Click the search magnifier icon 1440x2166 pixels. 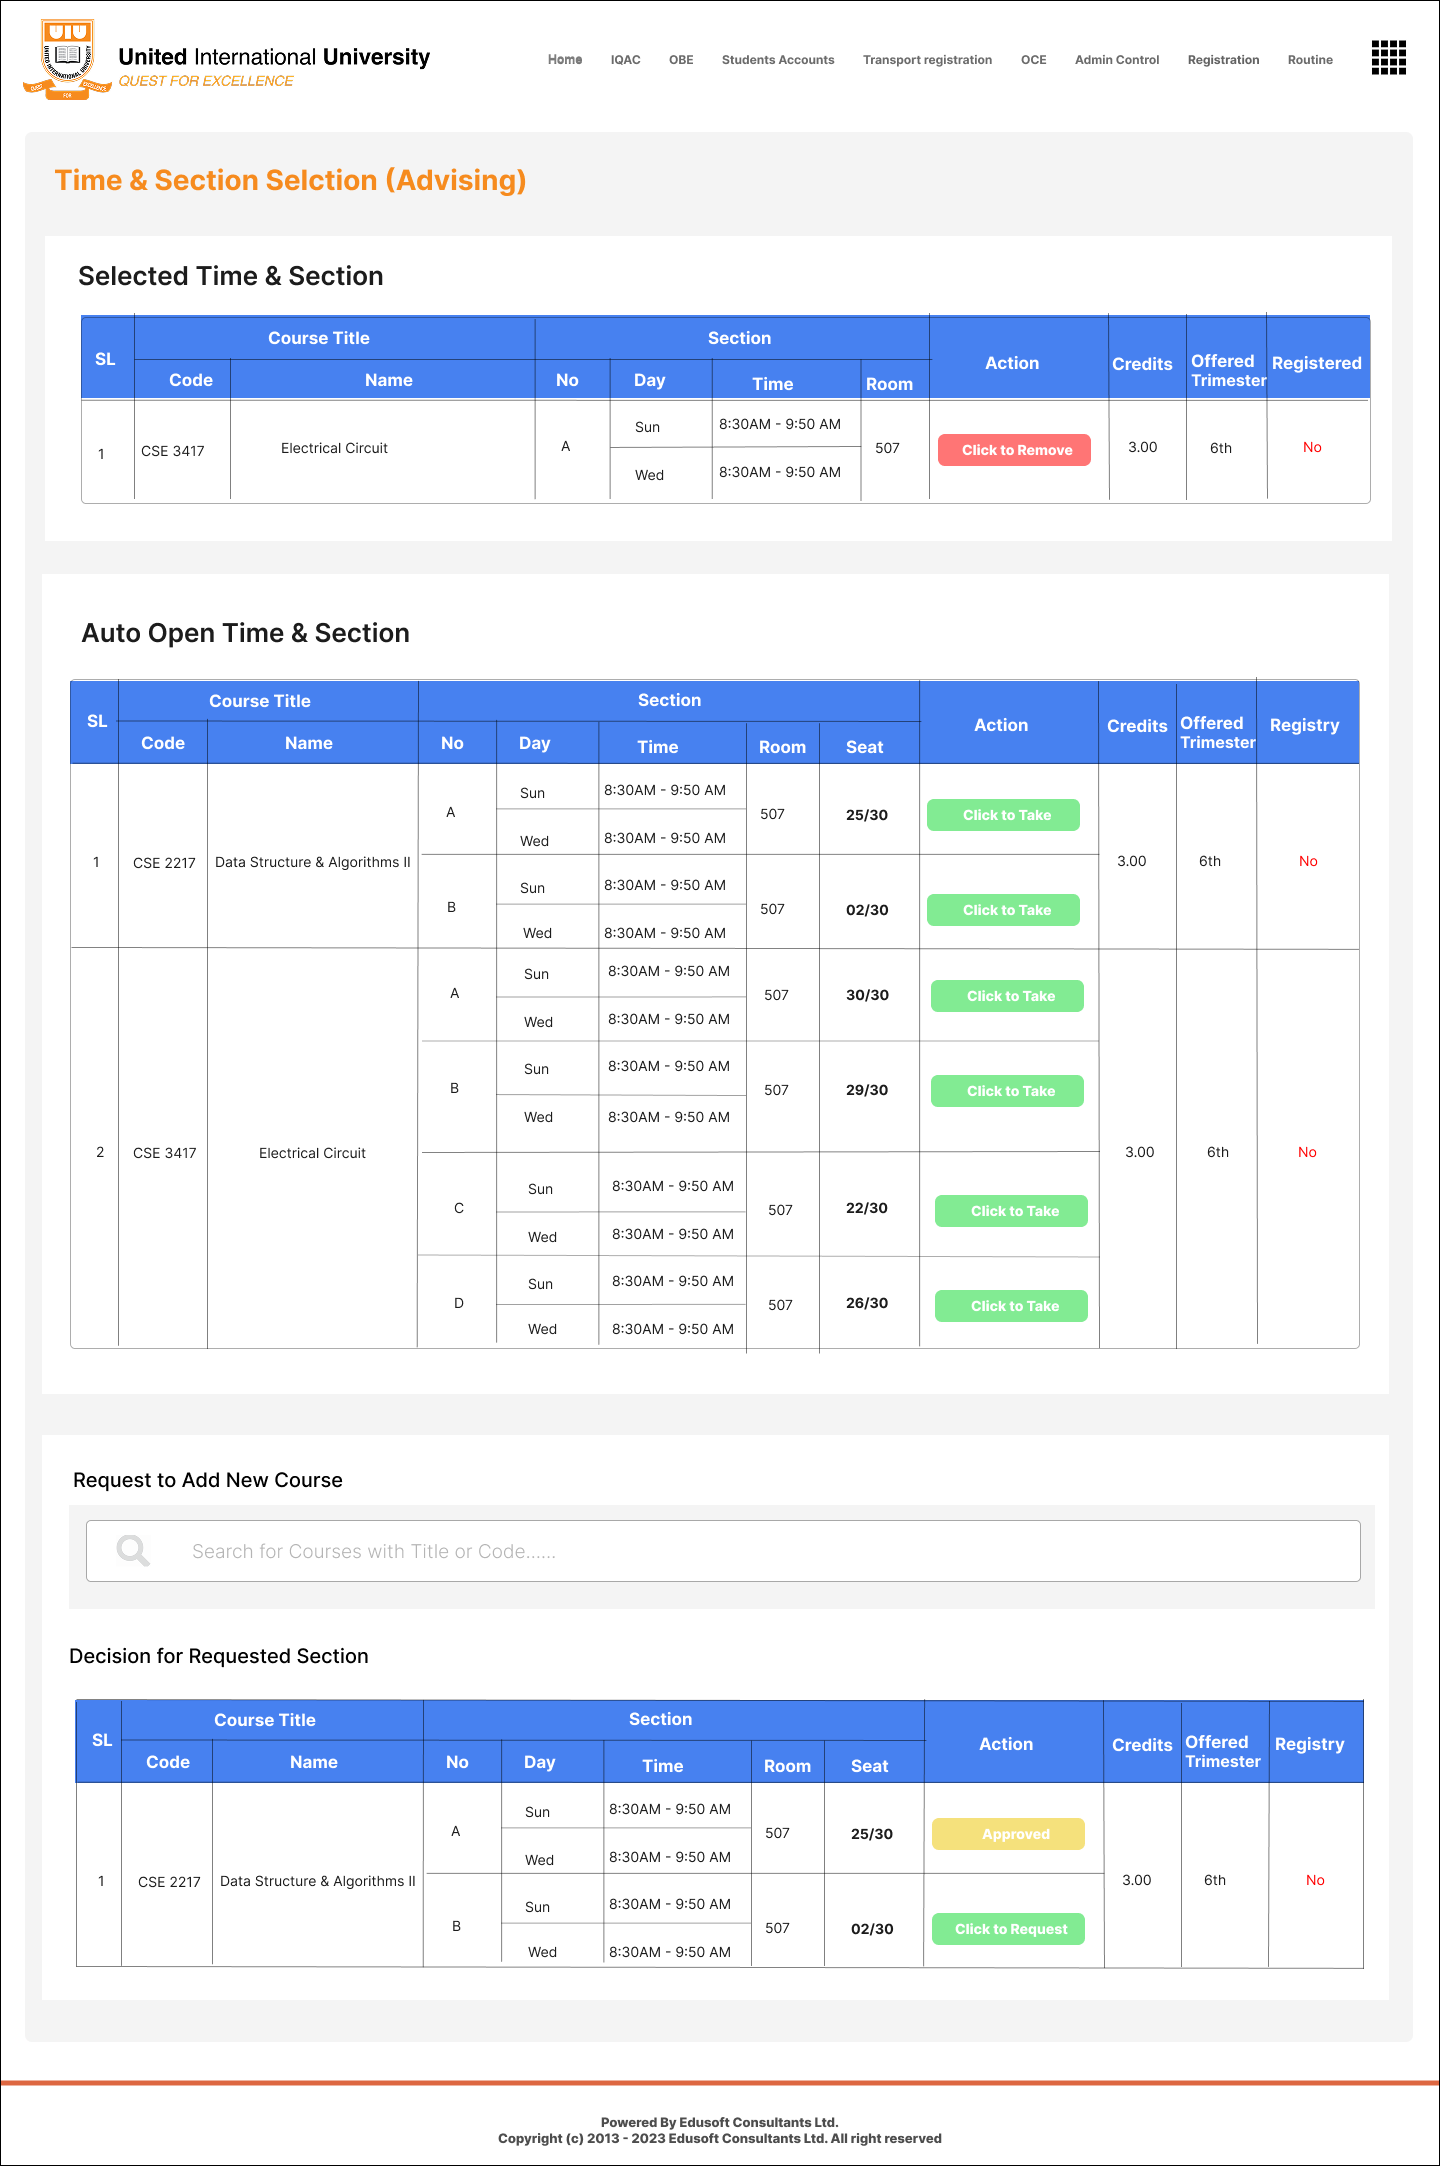pyautogui.click(x=133, y=1551)
